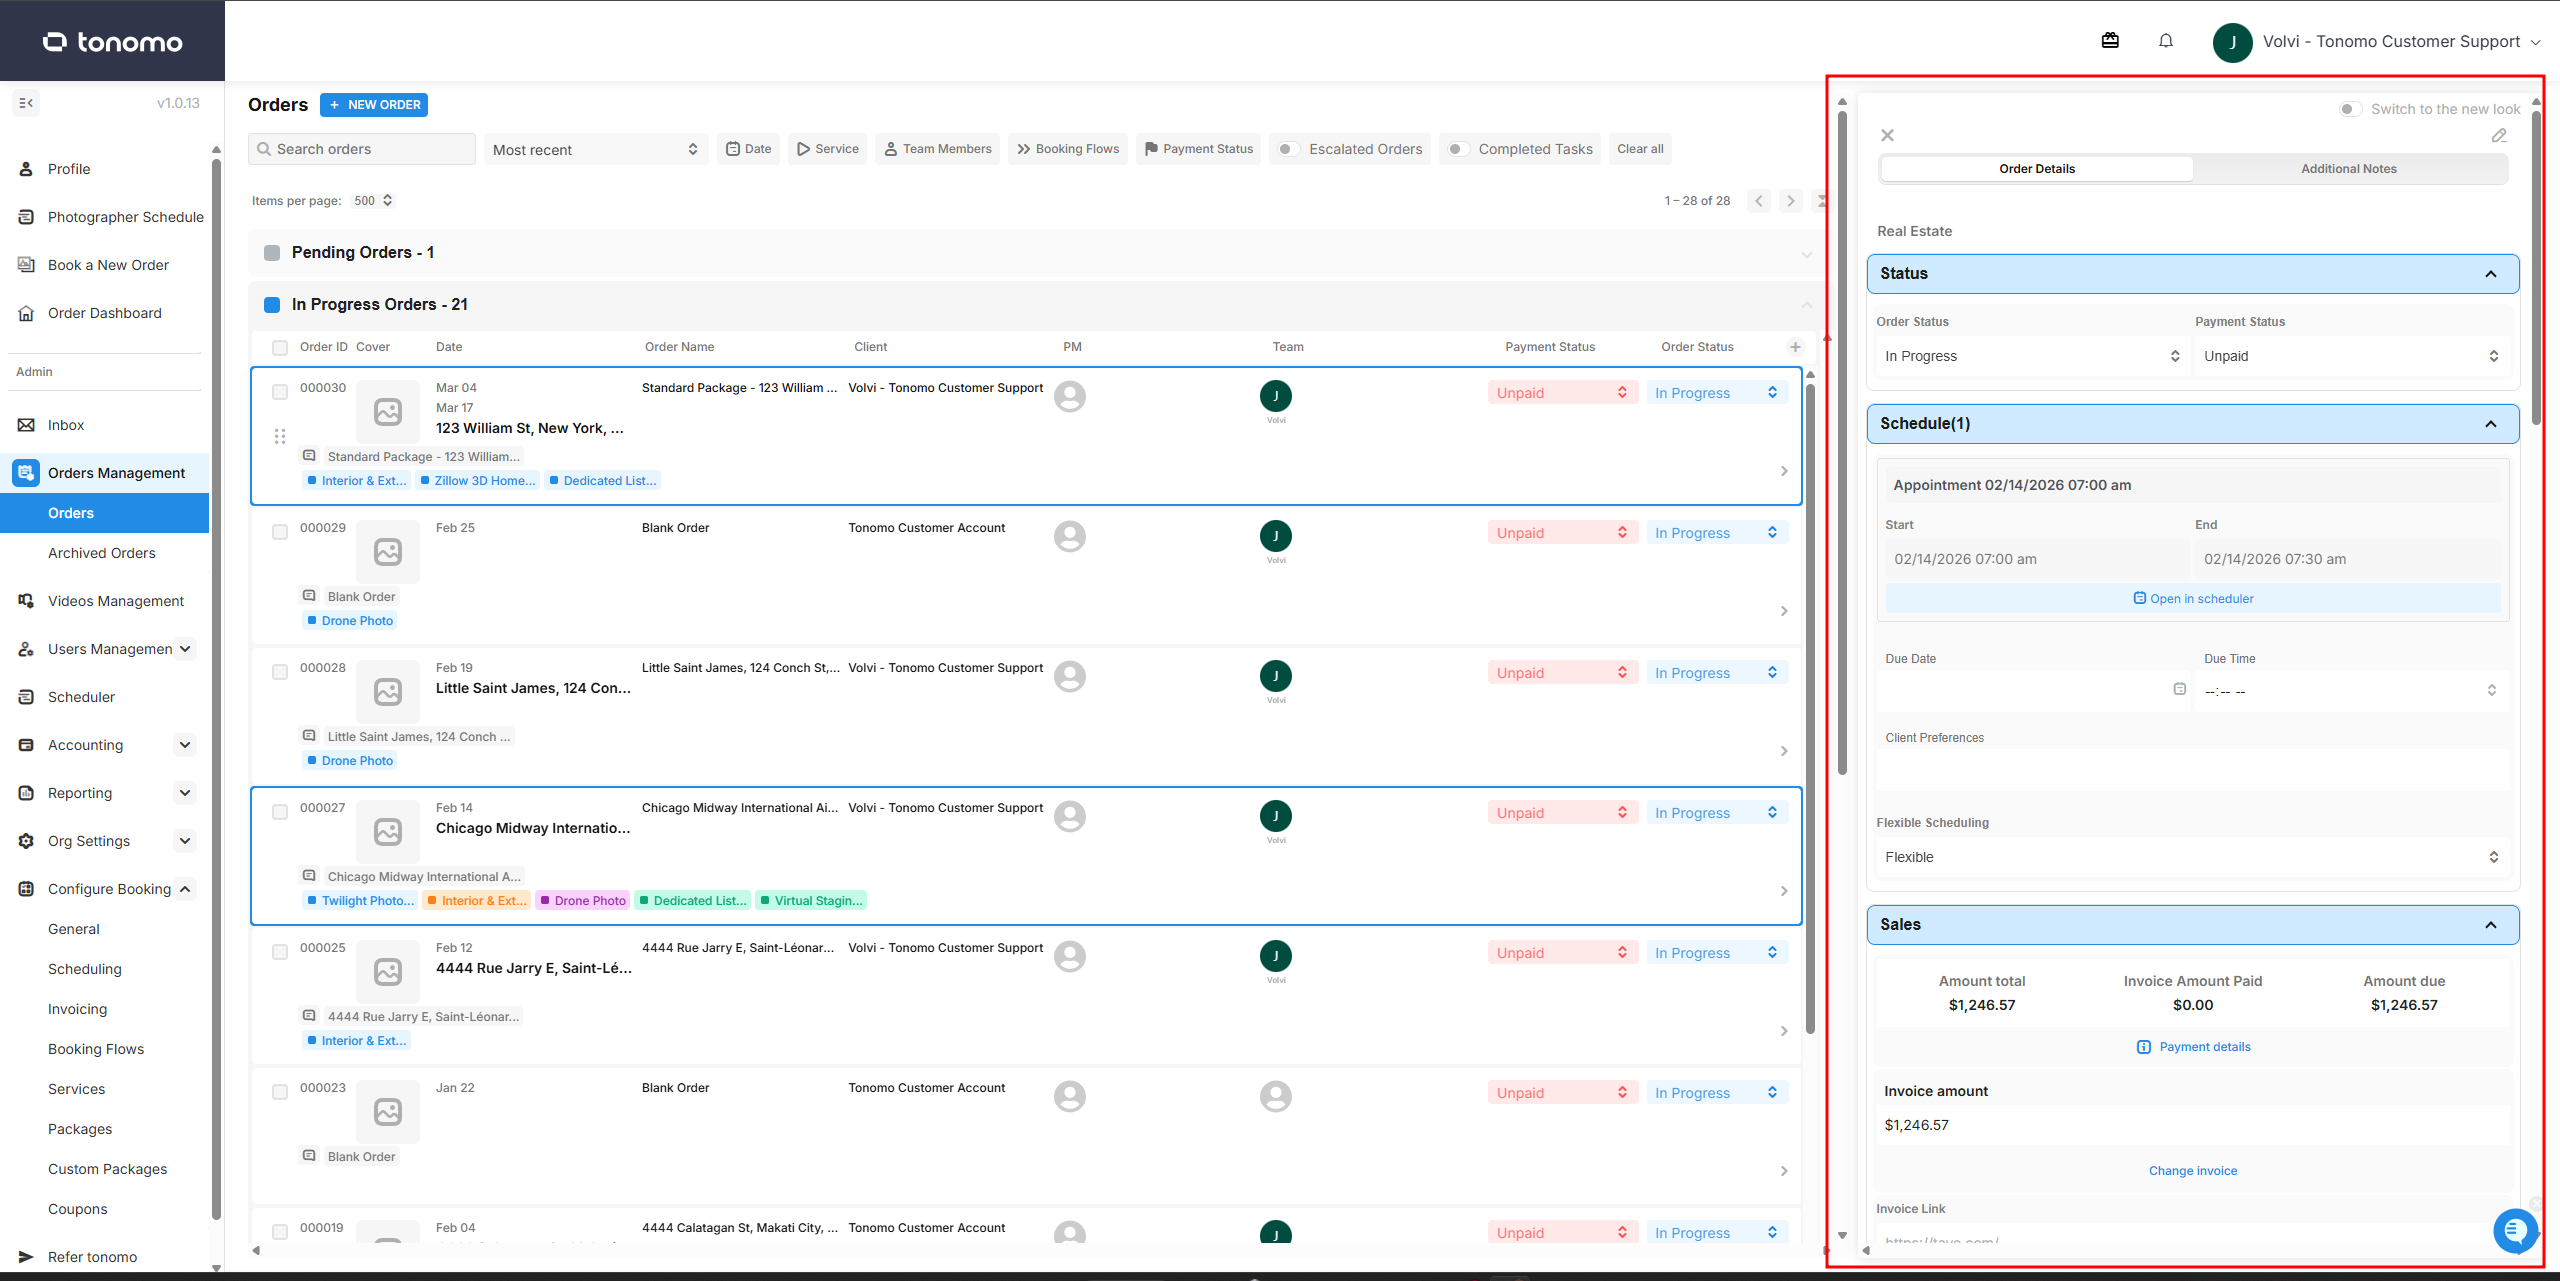Click the Client Preferences text field
Image resolution: width=2560 pixels, height=1281 pixels.
[x=2192, y=771]
